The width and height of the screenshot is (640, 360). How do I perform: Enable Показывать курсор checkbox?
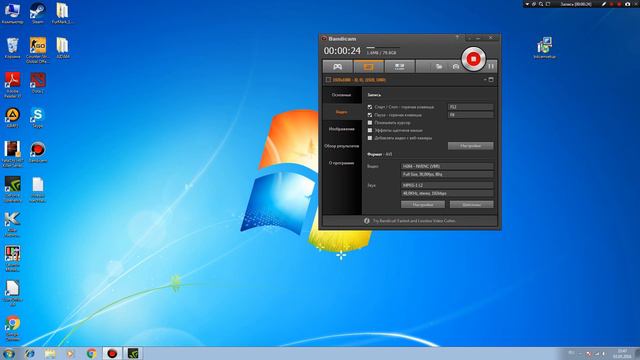tap(370, 122)
